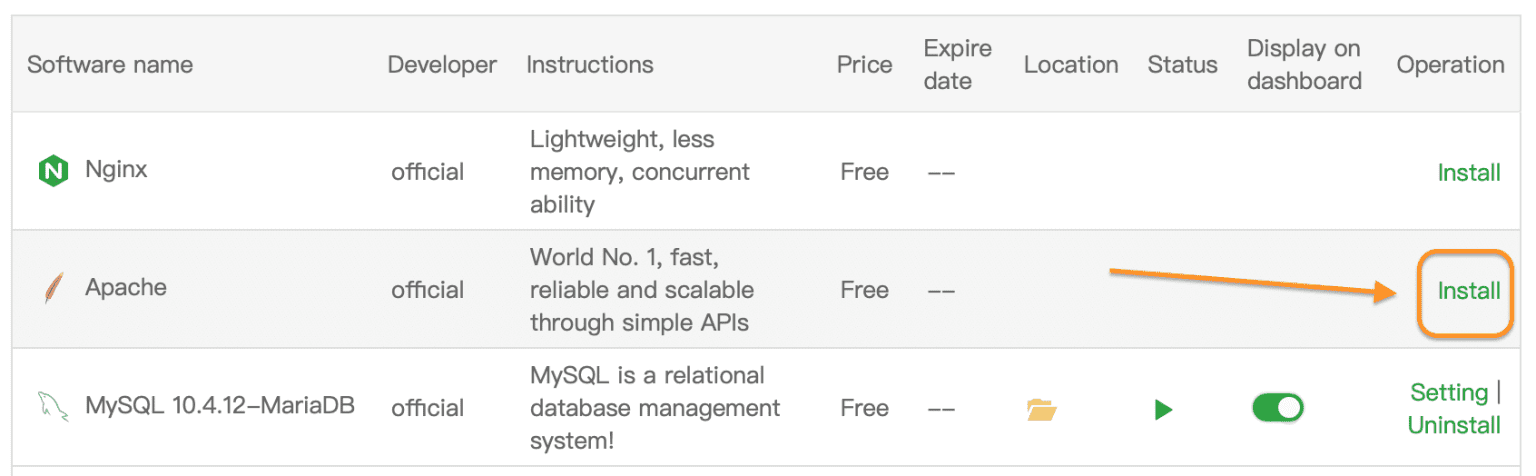The height and width of the screenshot is (476, 1536).
Task: Click the Operation column header
Action: (x=1450, y=65)
